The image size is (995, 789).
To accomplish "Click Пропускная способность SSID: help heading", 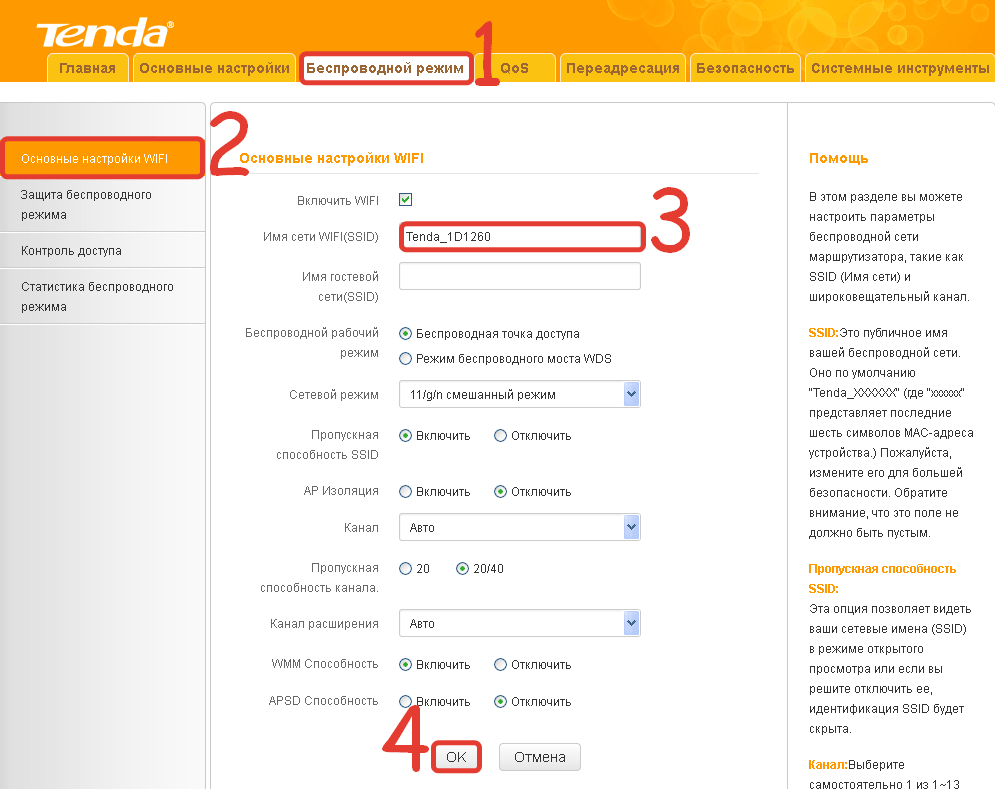I will point(882,578).
